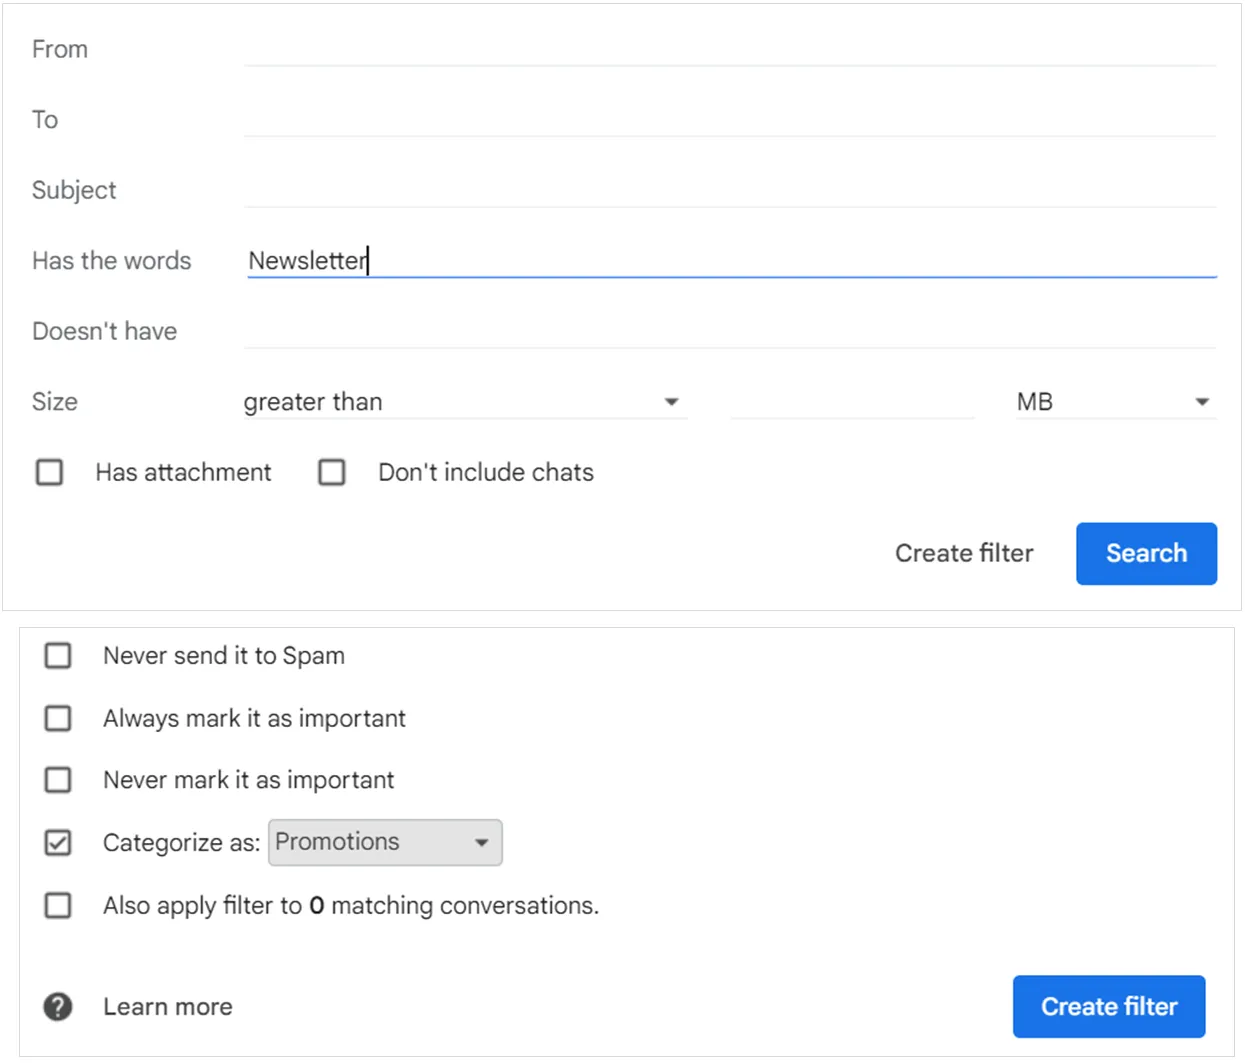
Task: Check 'Also apply filter to matching conversations'
Action: 58,905
